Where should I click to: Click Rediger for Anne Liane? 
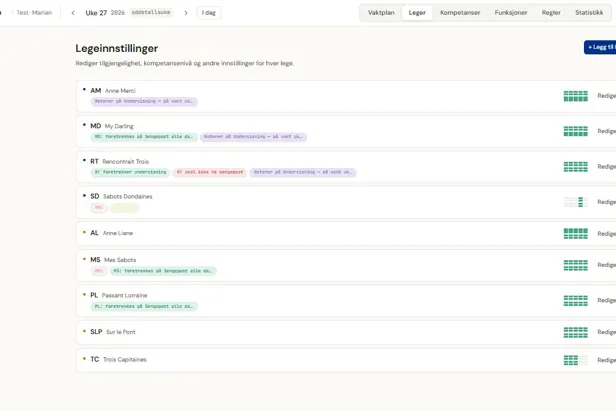click(x=607, y=234)
